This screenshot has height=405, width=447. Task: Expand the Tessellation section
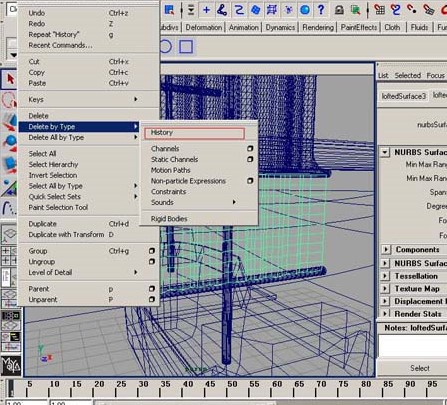(x=385, y=276)
